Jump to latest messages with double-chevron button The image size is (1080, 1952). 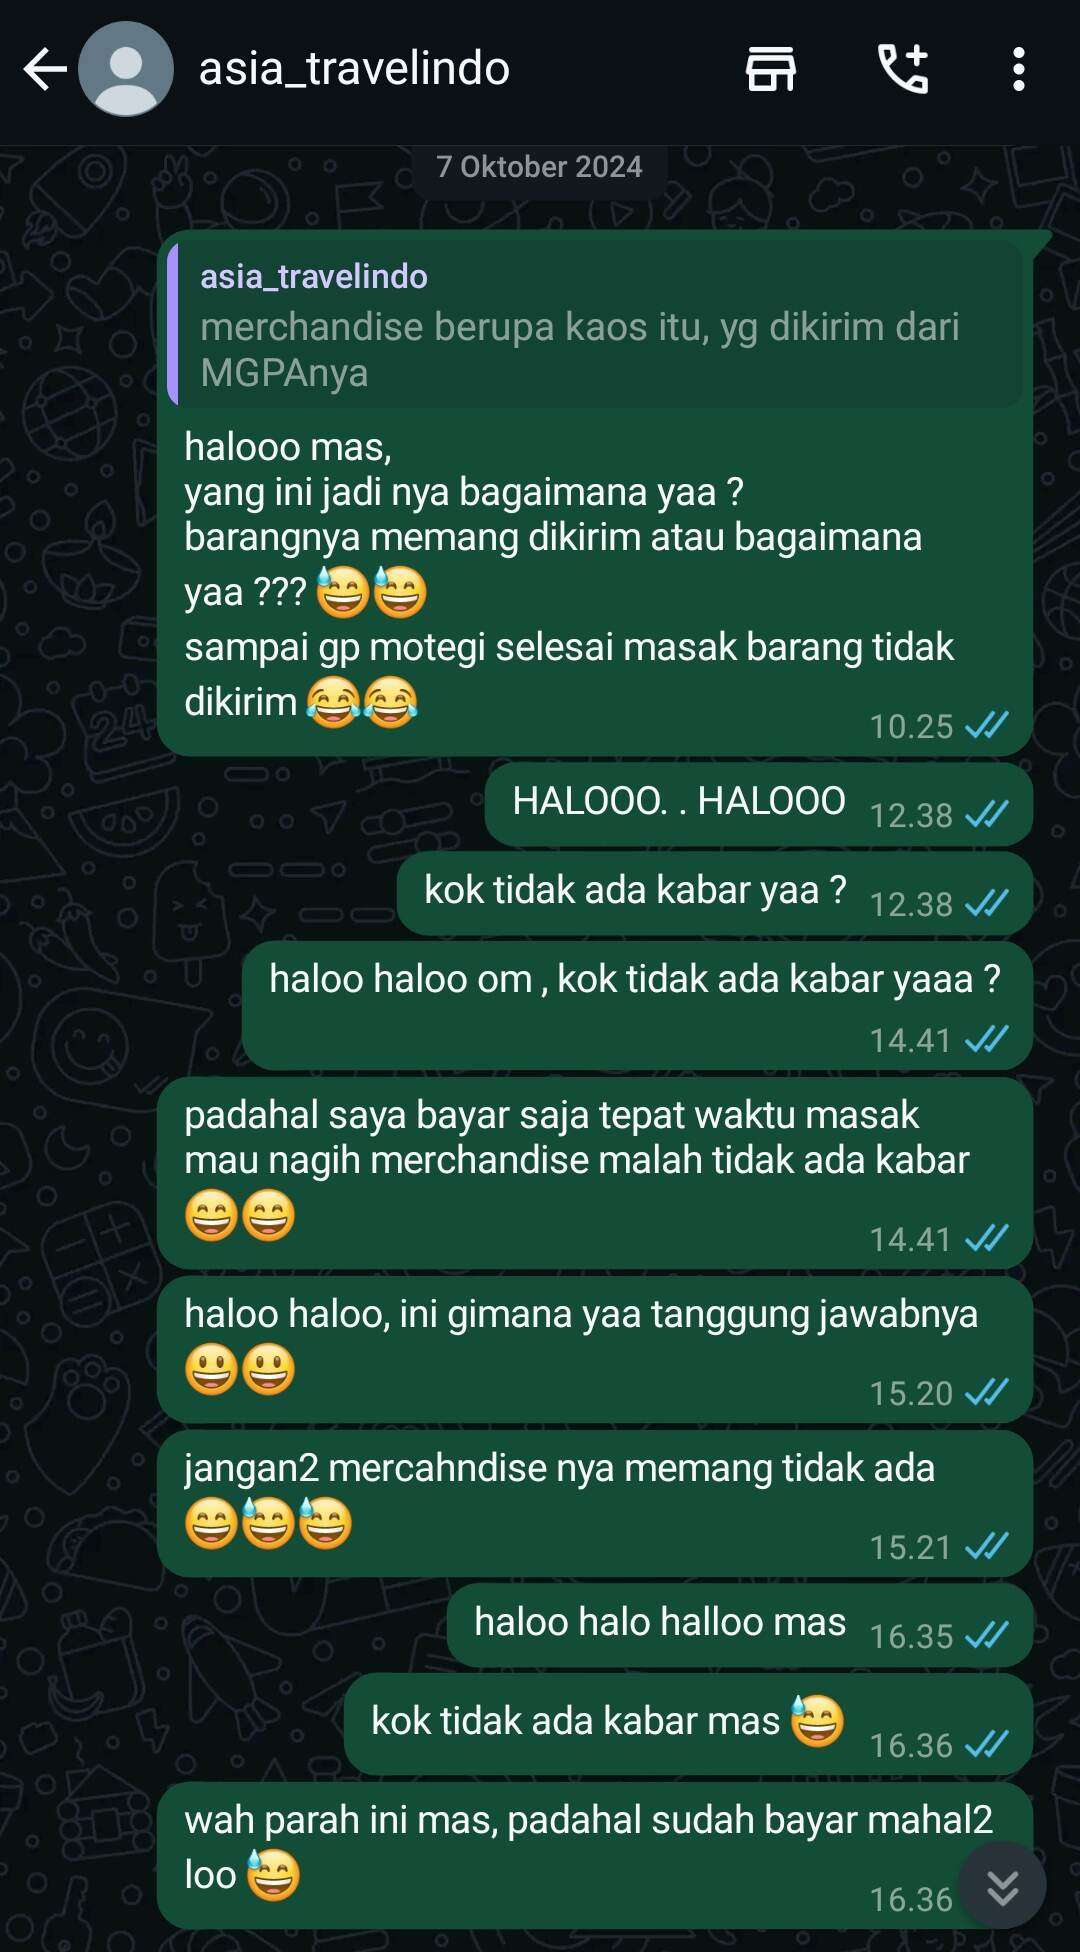point(1002,1886)
